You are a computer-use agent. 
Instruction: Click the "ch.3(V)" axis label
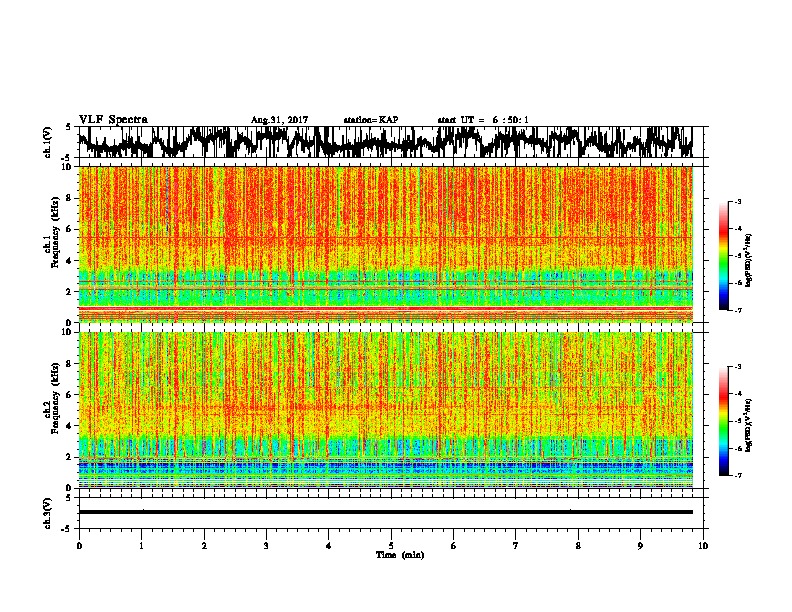pyautogui.click(x=48, y=514)
